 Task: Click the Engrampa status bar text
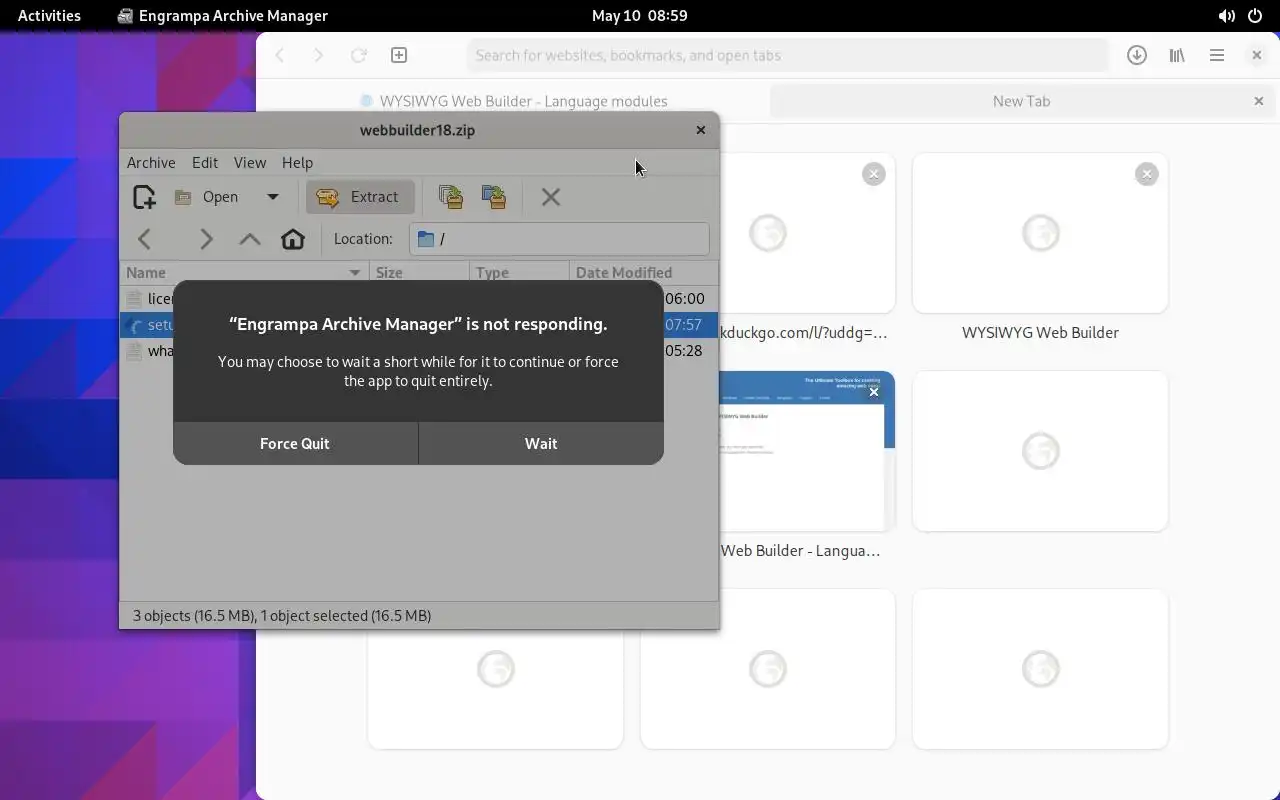click(282, 615)
